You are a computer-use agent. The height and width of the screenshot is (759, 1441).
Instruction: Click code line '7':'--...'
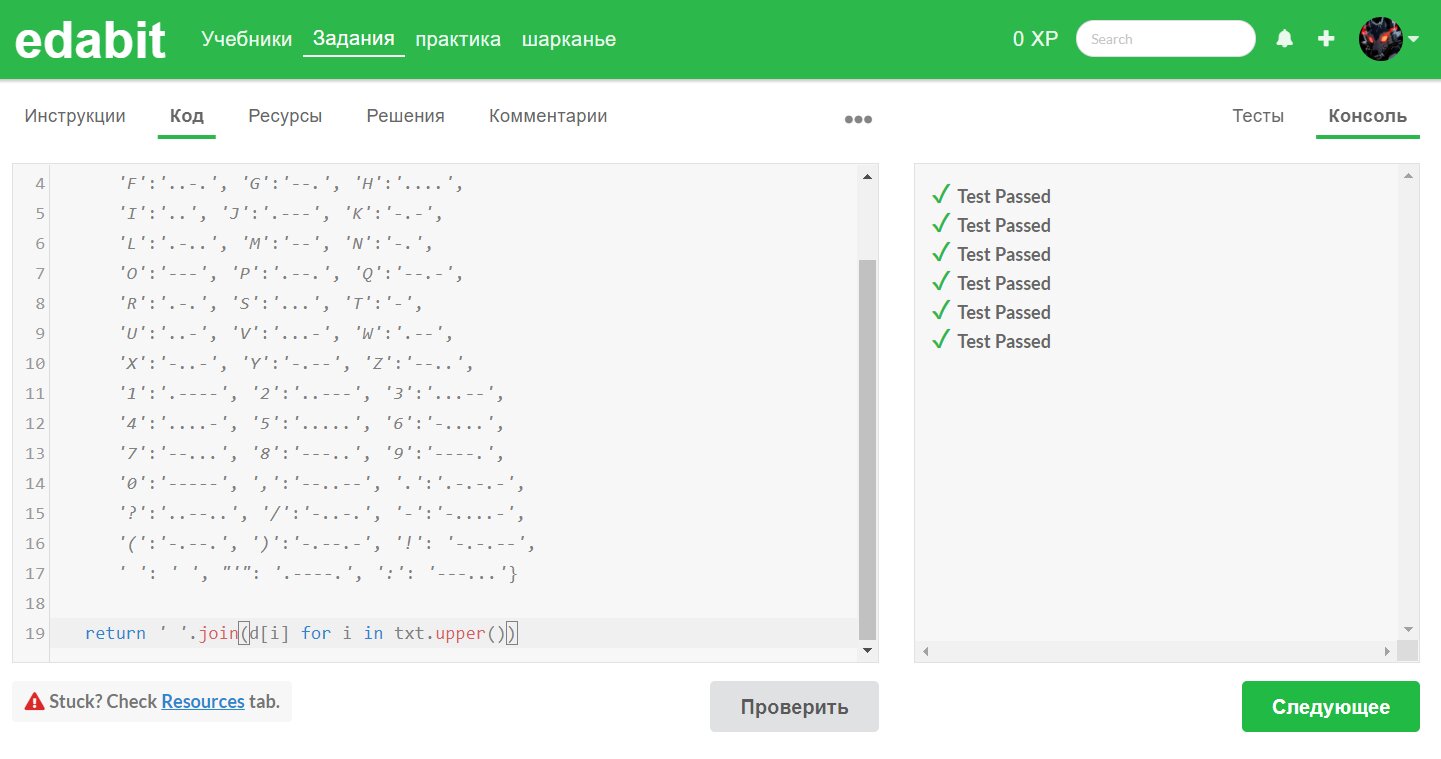point(311,453)
